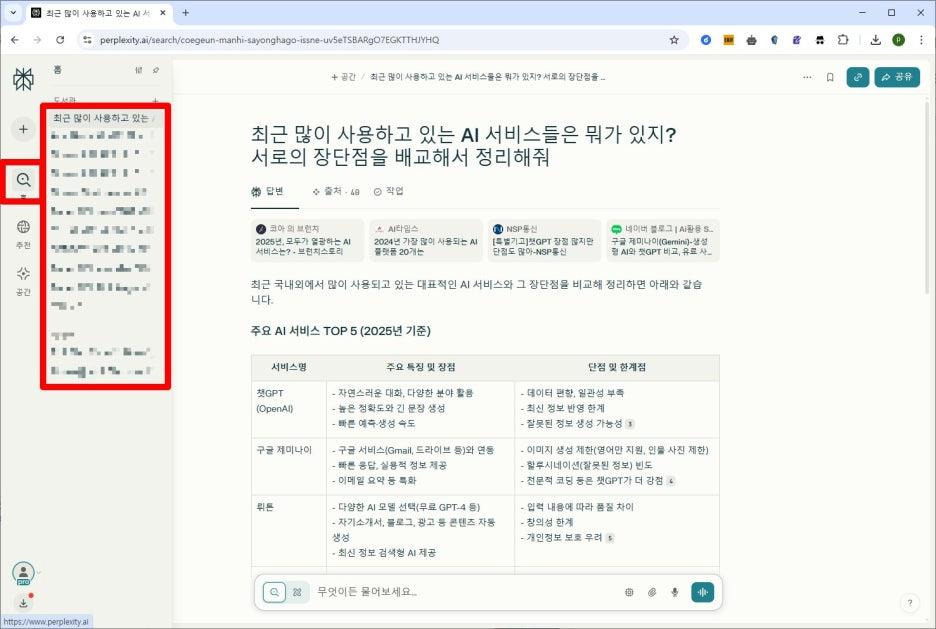The height and width of the screenshot is (629, 936).
Task: Click the 주요 AI 서비스 TOP 5 heading
Action: (340, 331)
